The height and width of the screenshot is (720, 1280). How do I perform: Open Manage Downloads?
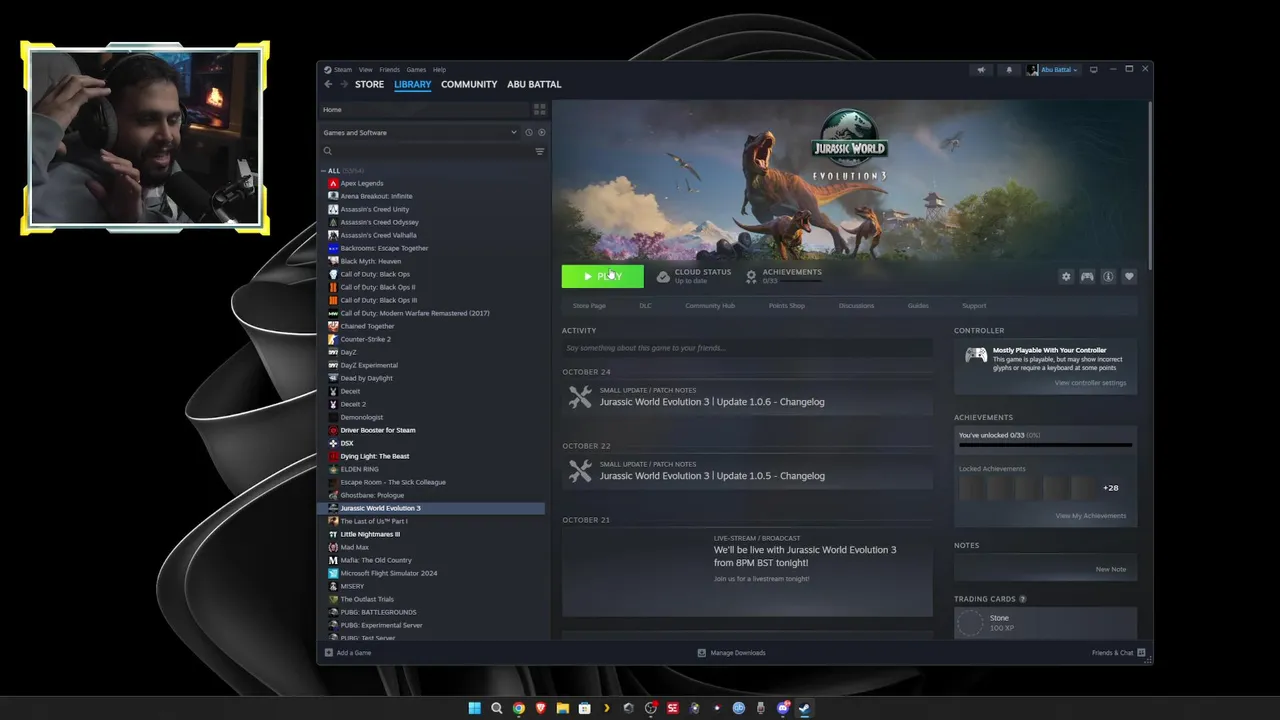click(731, 653)
